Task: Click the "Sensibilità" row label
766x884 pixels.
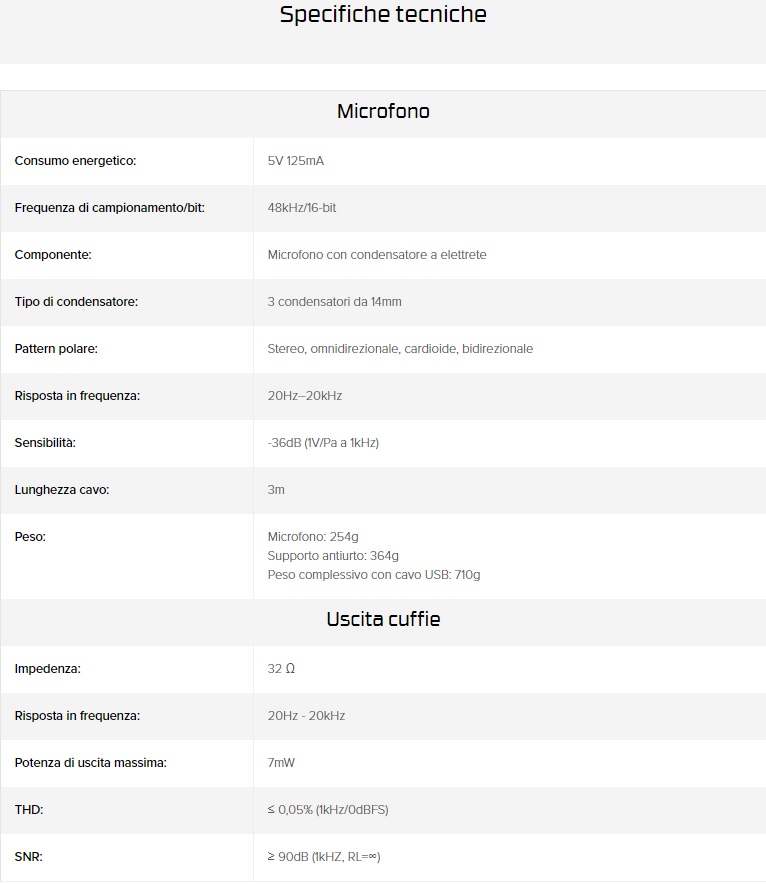Action: [x=45, y=443]
